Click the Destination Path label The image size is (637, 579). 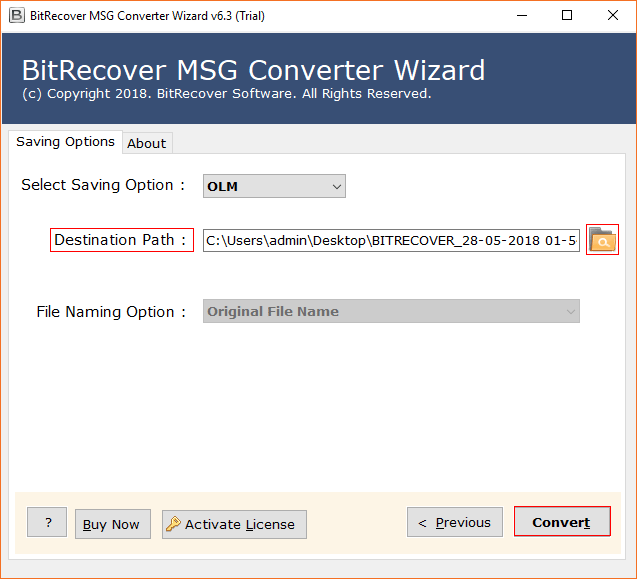point(121,240)
